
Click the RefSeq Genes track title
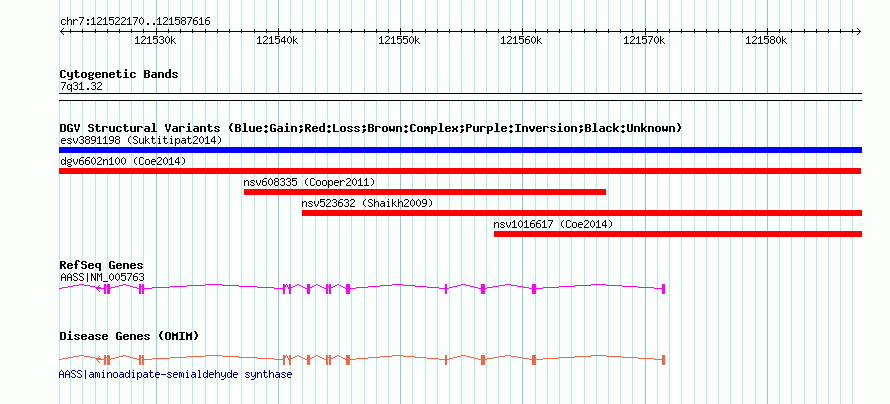[x=102, y=265]
